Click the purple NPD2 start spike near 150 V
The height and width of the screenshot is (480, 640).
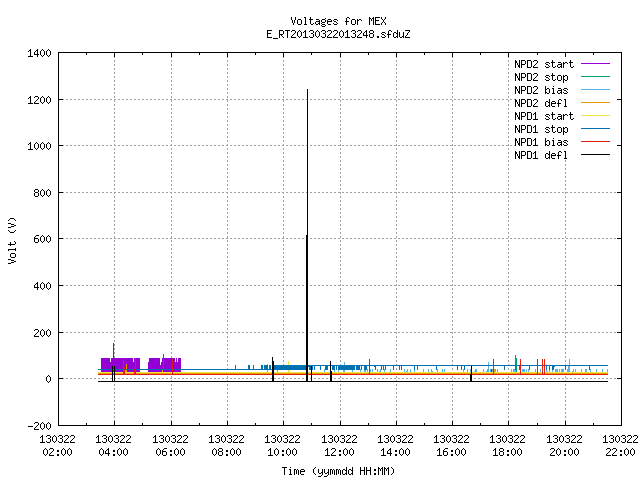(113, 351)
